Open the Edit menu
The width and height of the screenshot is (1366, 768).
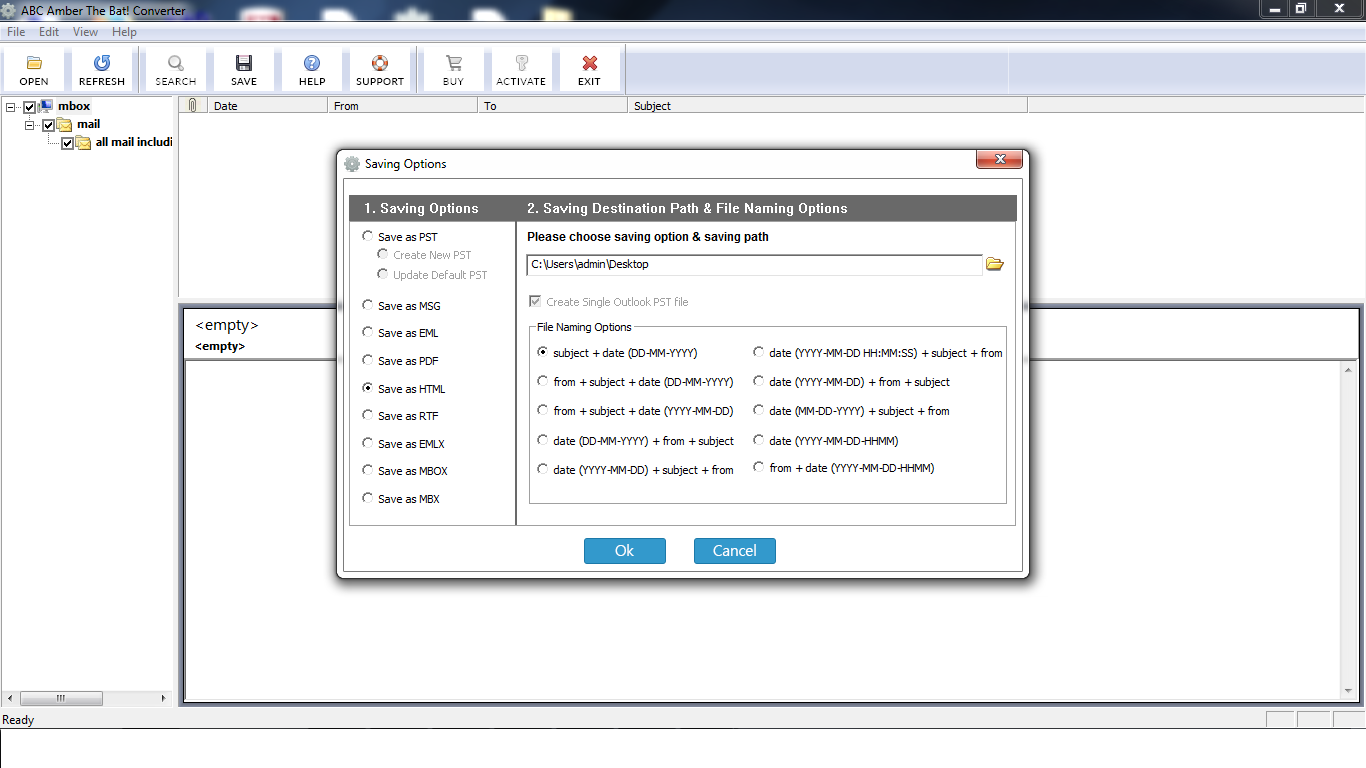point(49,32)
